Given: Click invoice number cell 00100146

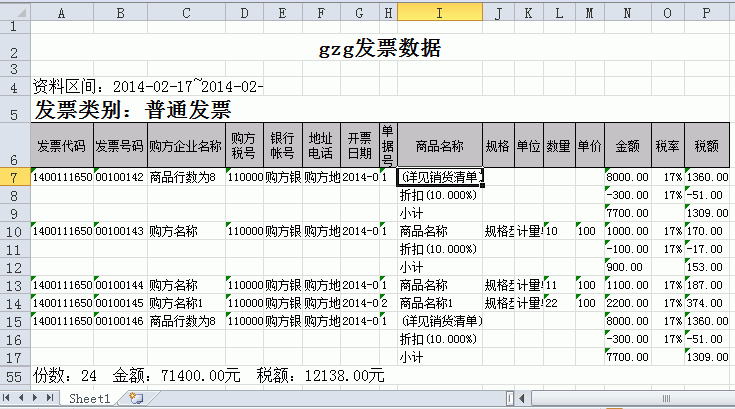Looking at the screenshot, I should coord(120,321).
